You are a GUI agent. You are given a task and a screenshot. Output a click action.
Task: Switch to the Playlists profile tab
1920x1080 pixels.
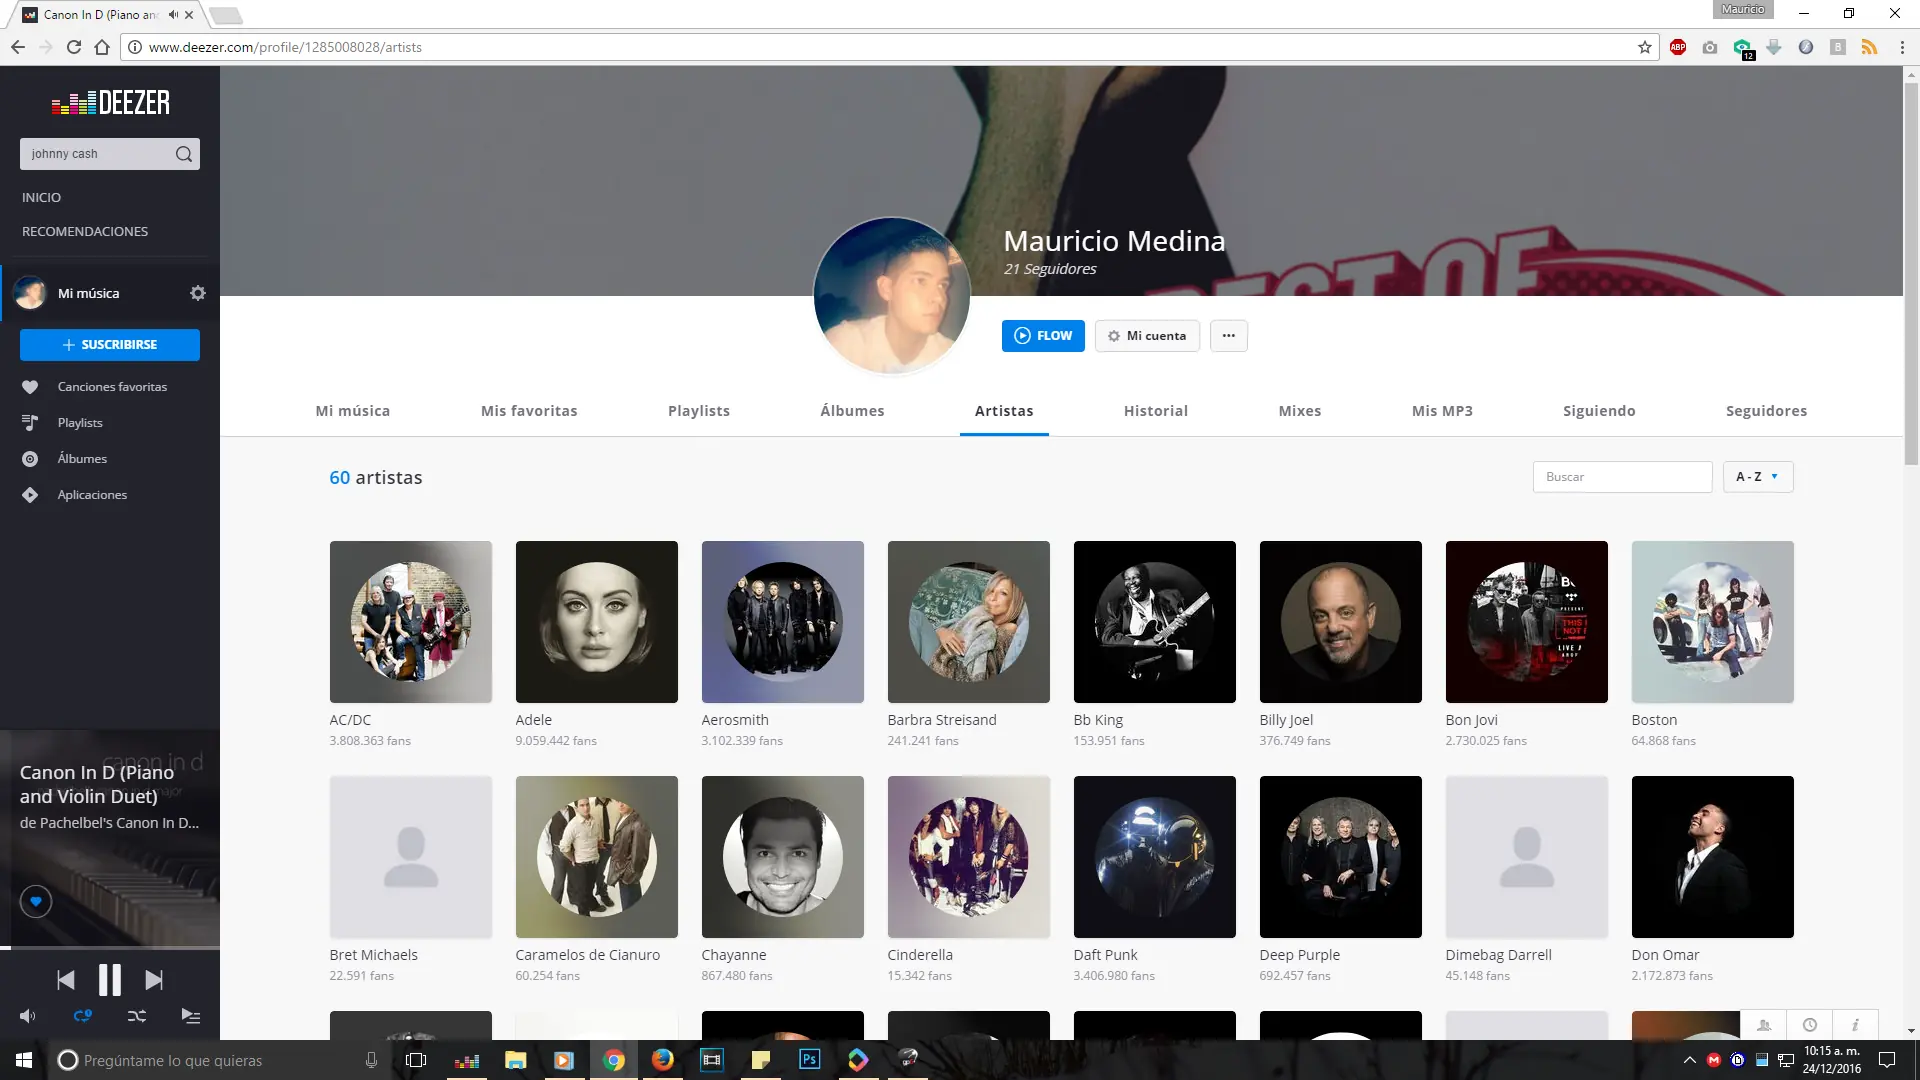(699, 411)
